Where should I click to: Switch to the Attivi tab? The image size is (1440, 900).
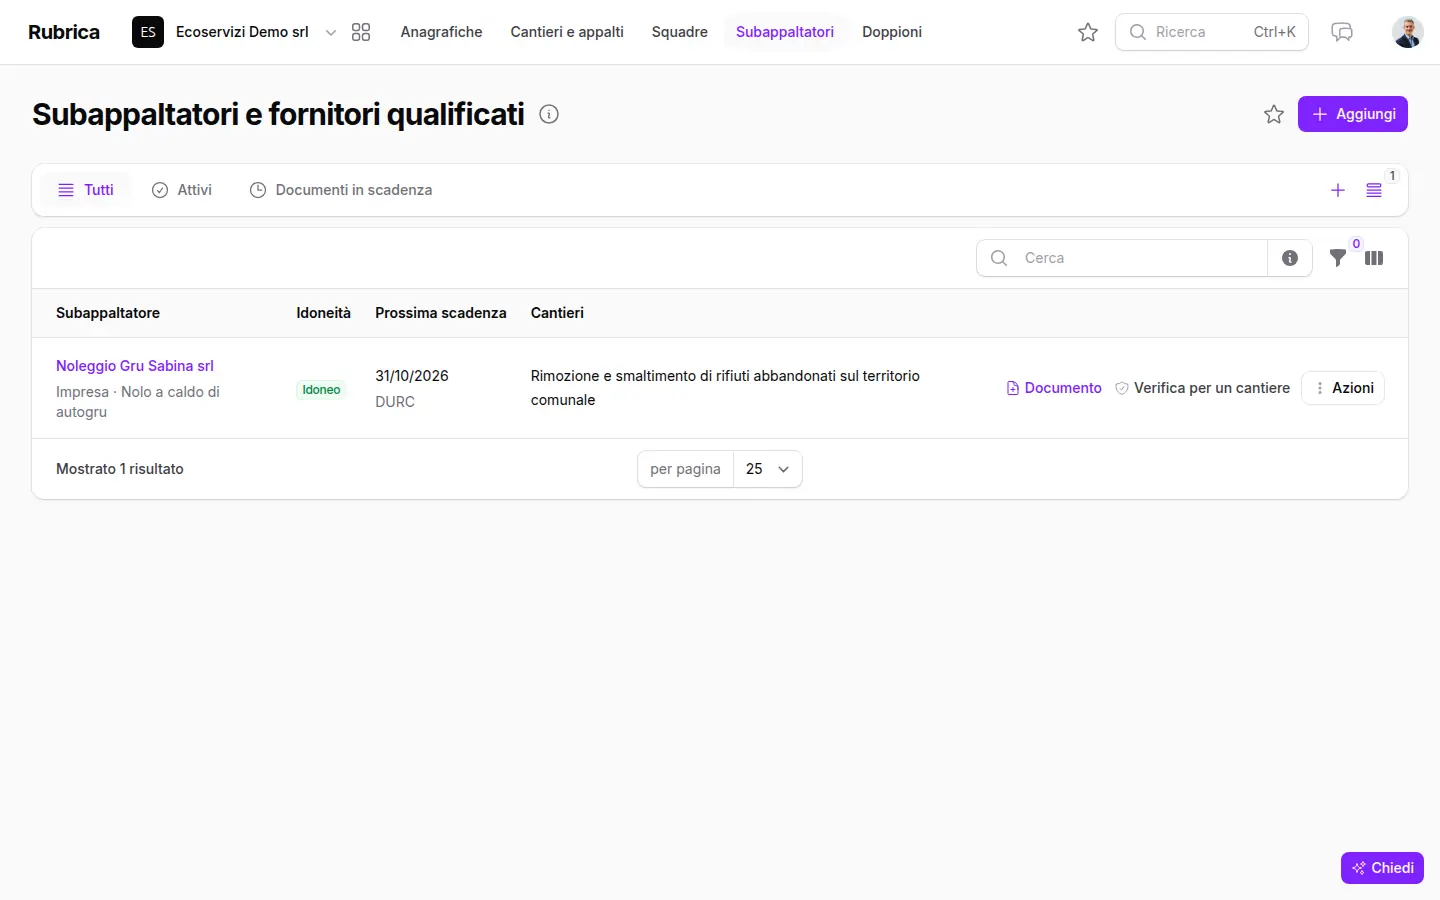tap(182, 190)
